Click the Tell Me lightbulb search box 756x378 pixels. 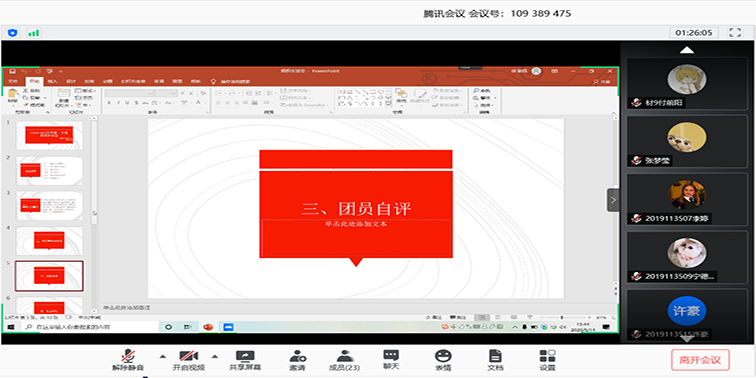(x=230, y=81)
